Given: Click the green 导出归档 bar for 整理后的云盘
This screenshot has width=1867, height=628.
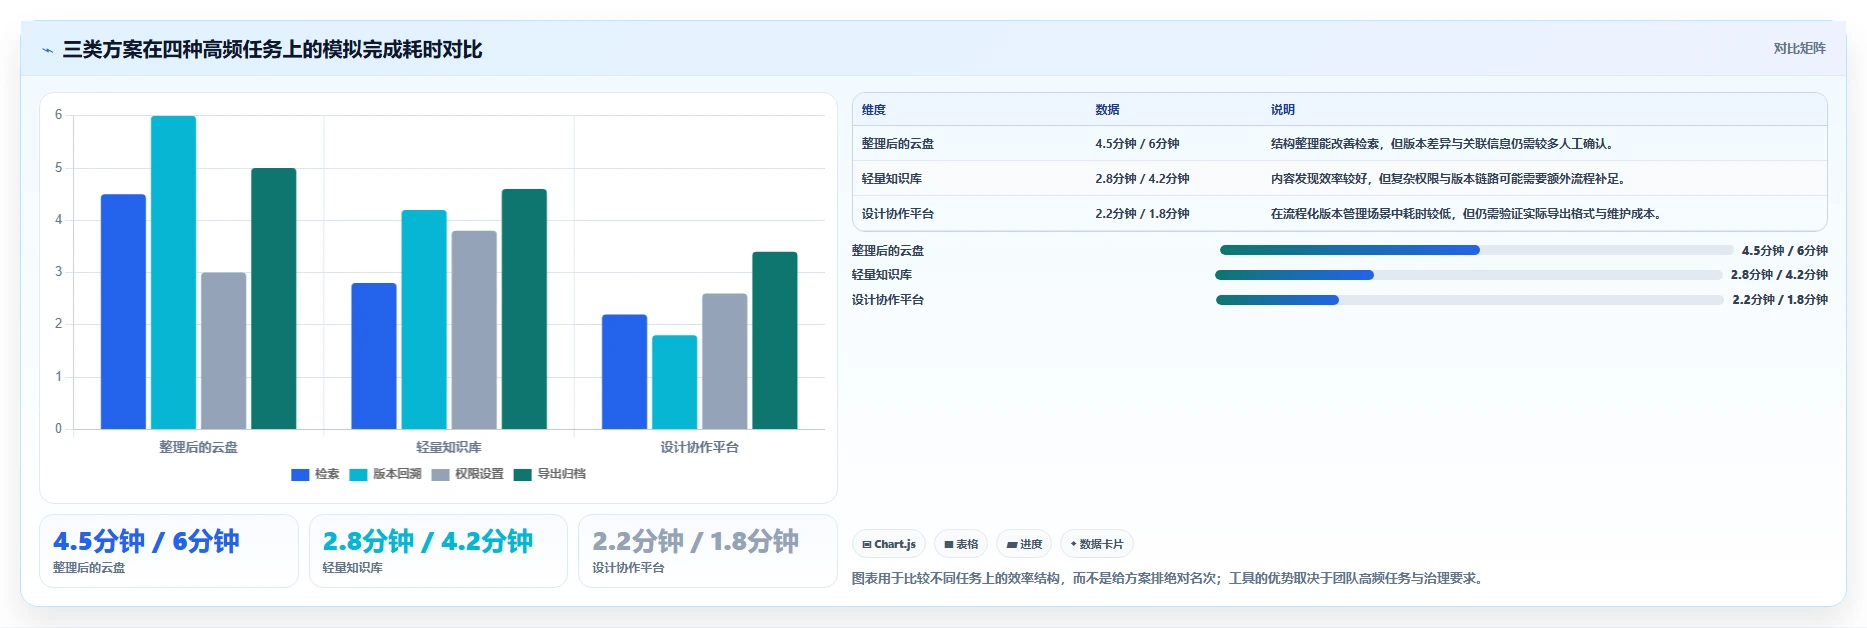Looking at the screenshot, I should (273, 299).
